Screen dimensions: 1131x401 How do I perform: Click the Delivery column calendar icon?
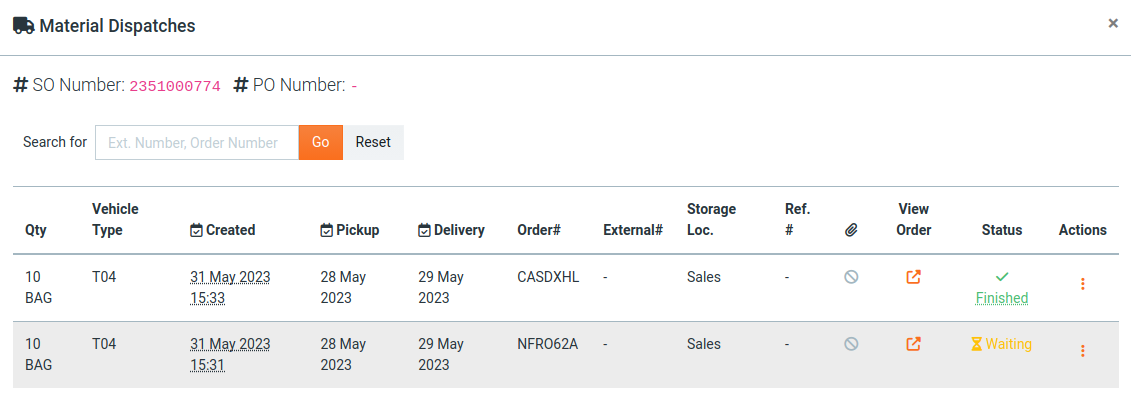pyautogui.click(x=424, y=230)
